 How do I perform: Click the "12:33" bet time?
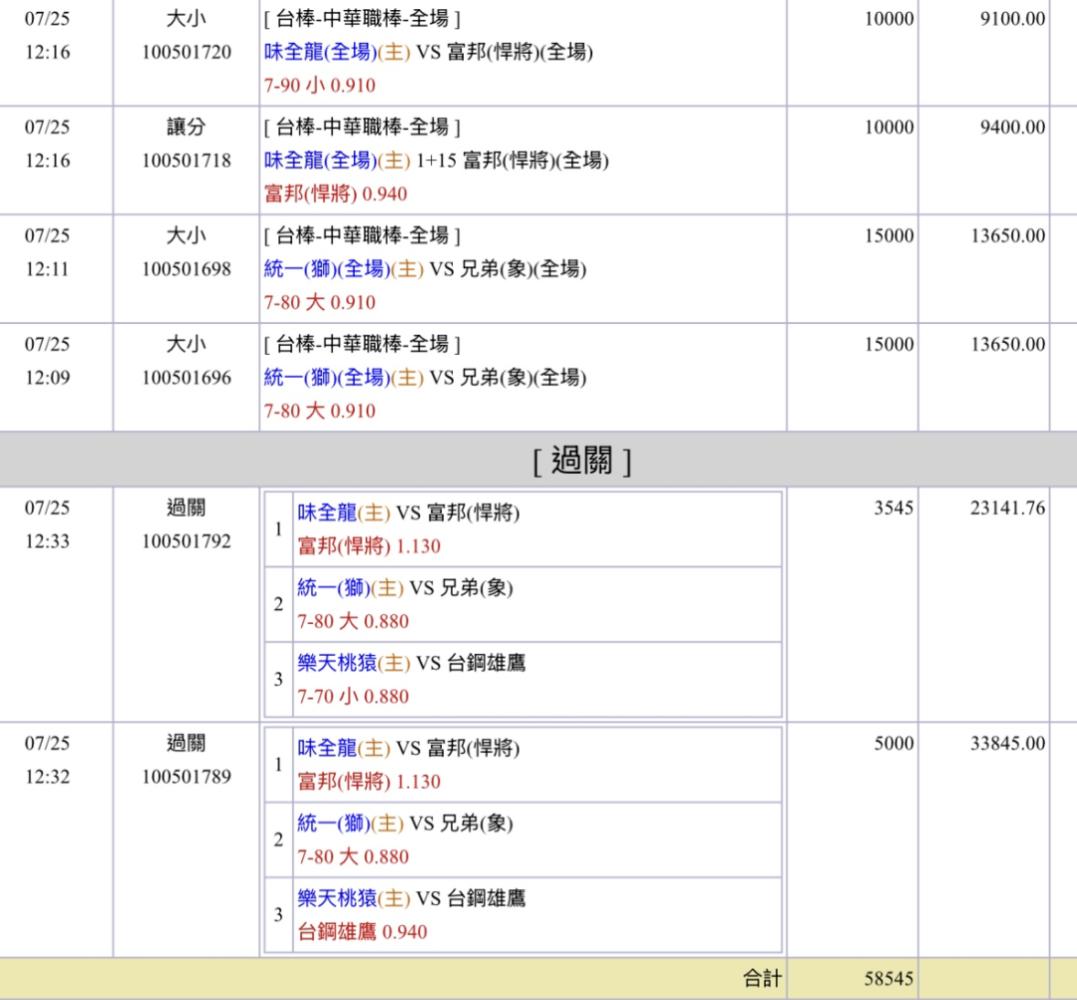(x=47, y=542)
